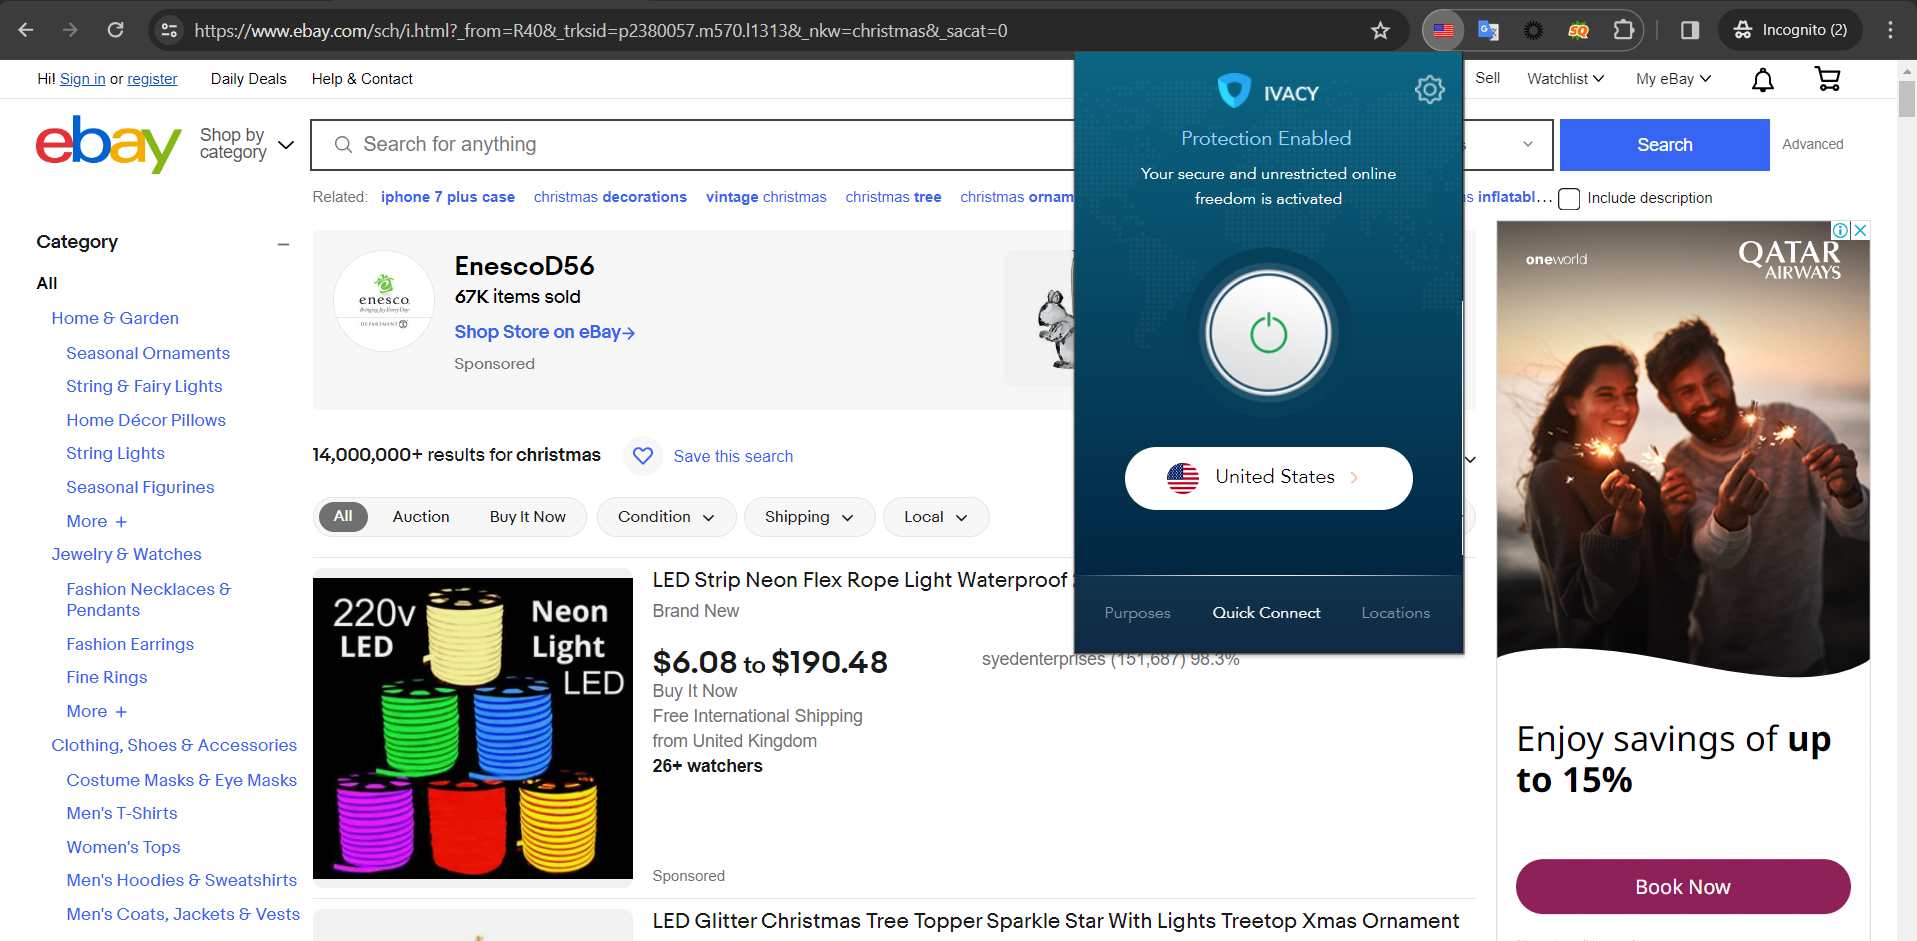Click Shop Store on eBay link
1917x941 pixels.
pos(544,332)
